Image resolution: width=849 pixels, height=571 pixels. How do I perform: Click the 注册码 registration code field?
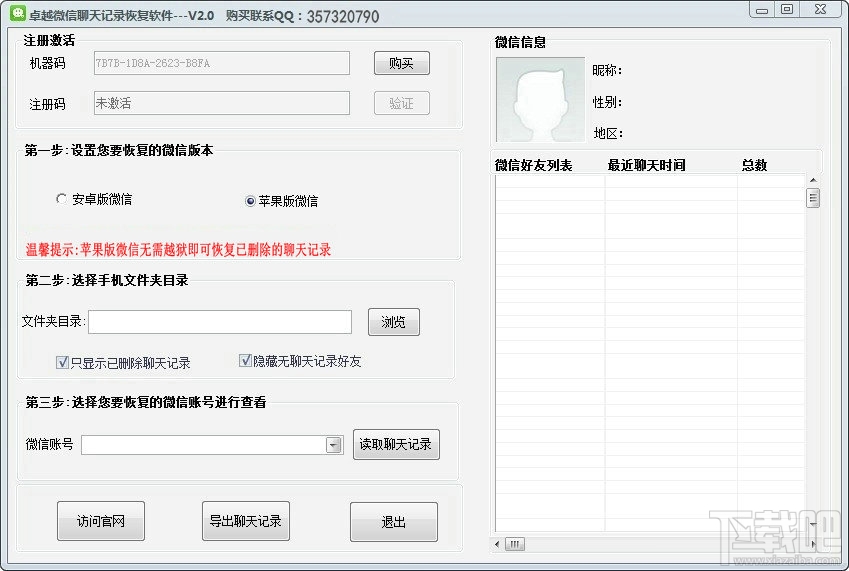tap(221, 103)
